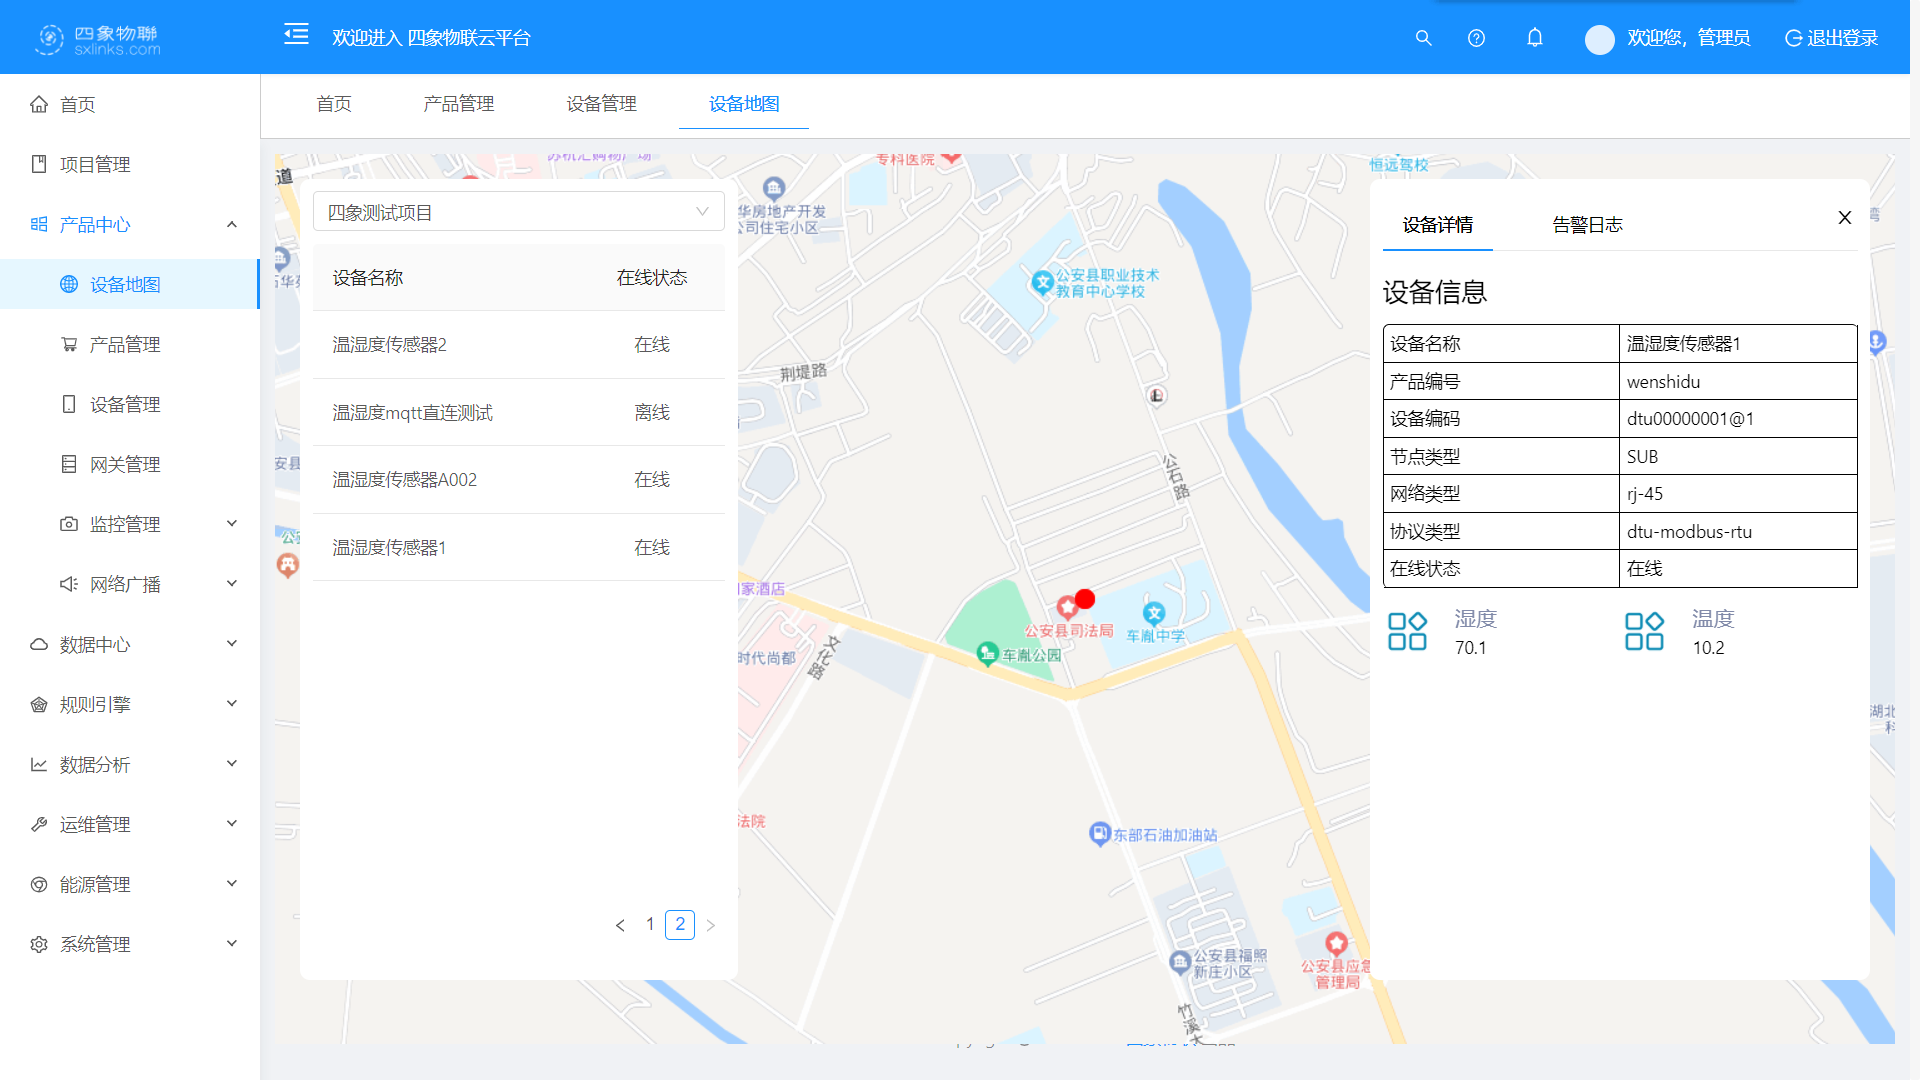Click the help question-mark icon
The image size is (1920, 1080).
click(x=1476, y=38)
